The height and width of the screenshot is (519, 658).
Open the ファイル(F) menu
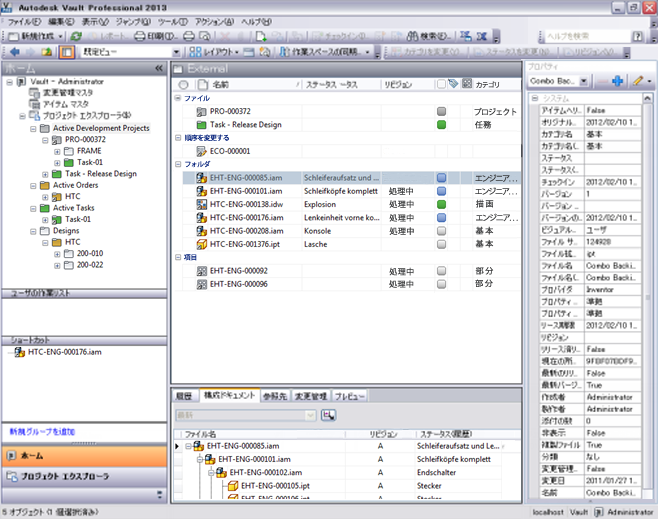24,21
